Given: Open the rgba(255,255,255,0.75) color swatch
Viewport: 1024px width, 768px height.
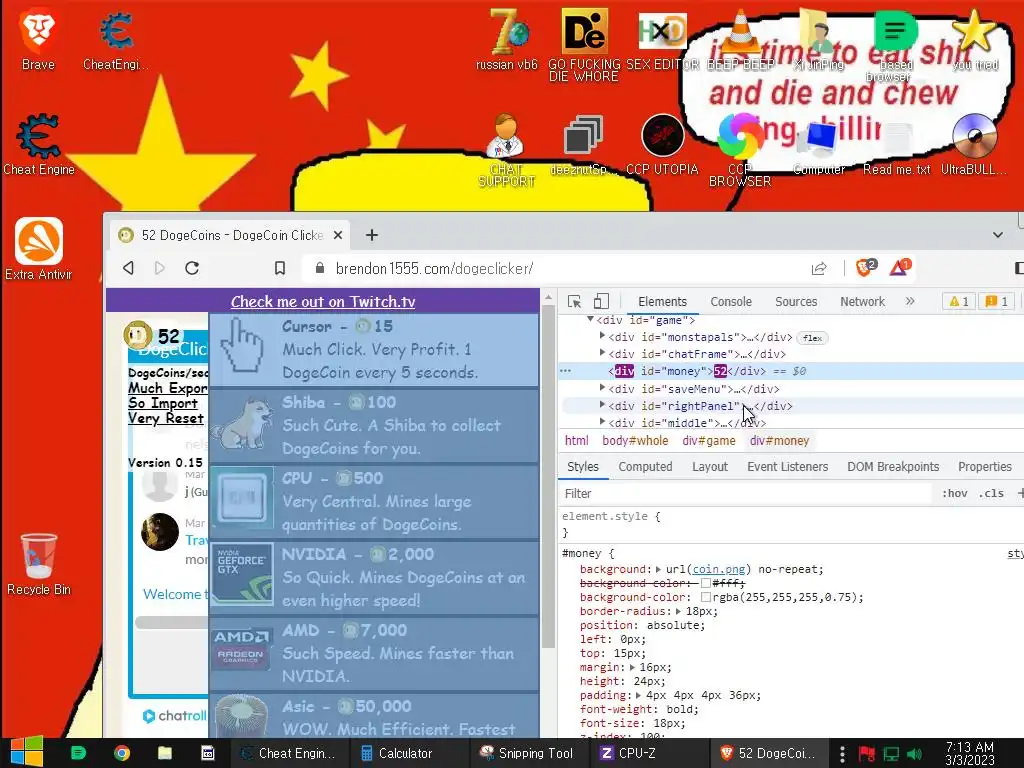Looking at the screenshot, I should 705,598.
